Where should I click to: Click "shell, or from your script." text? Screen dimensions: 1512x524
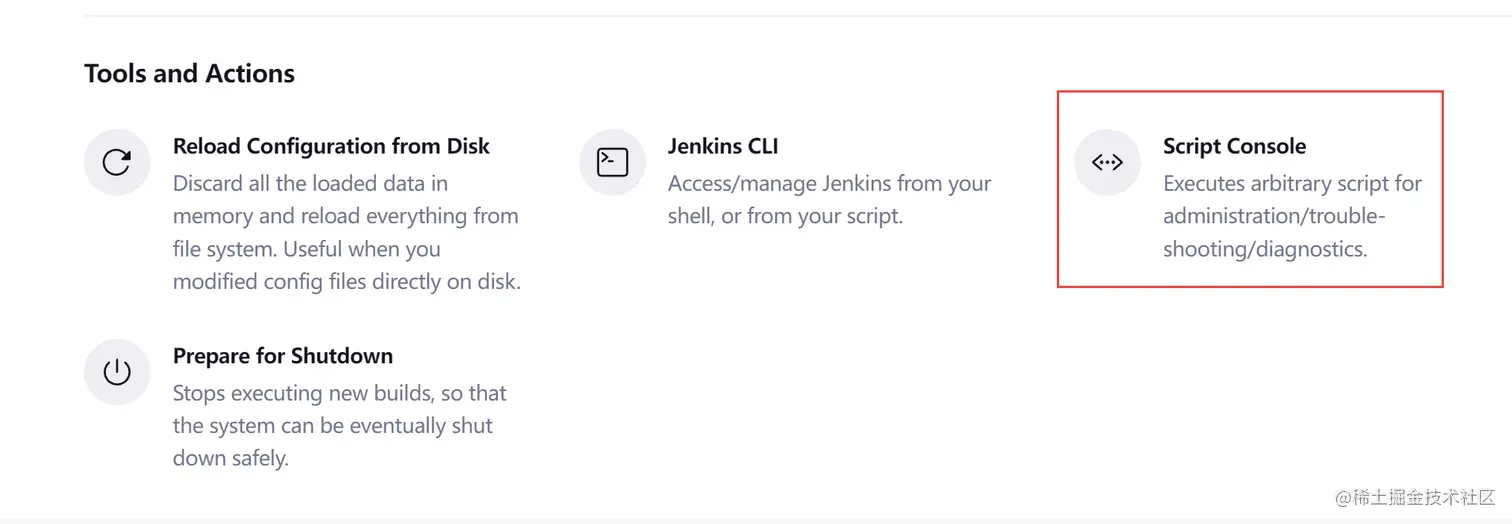point(785,216)
